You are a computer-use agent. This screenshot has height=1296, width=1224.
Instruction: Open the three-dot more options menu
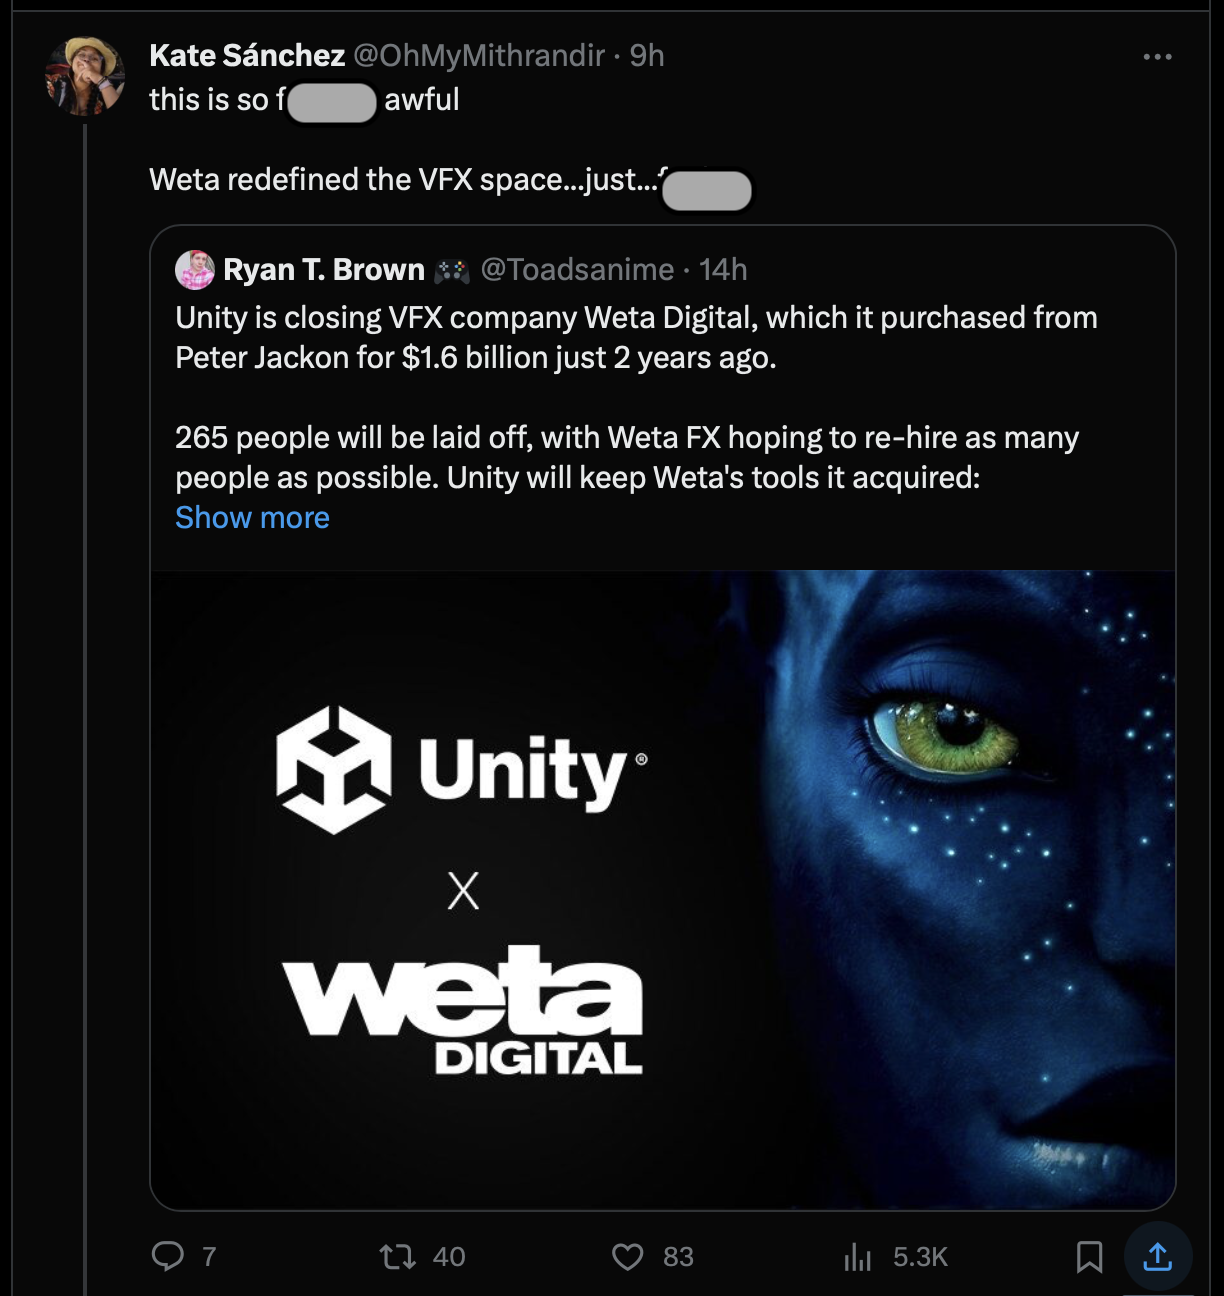point(1157,57)
